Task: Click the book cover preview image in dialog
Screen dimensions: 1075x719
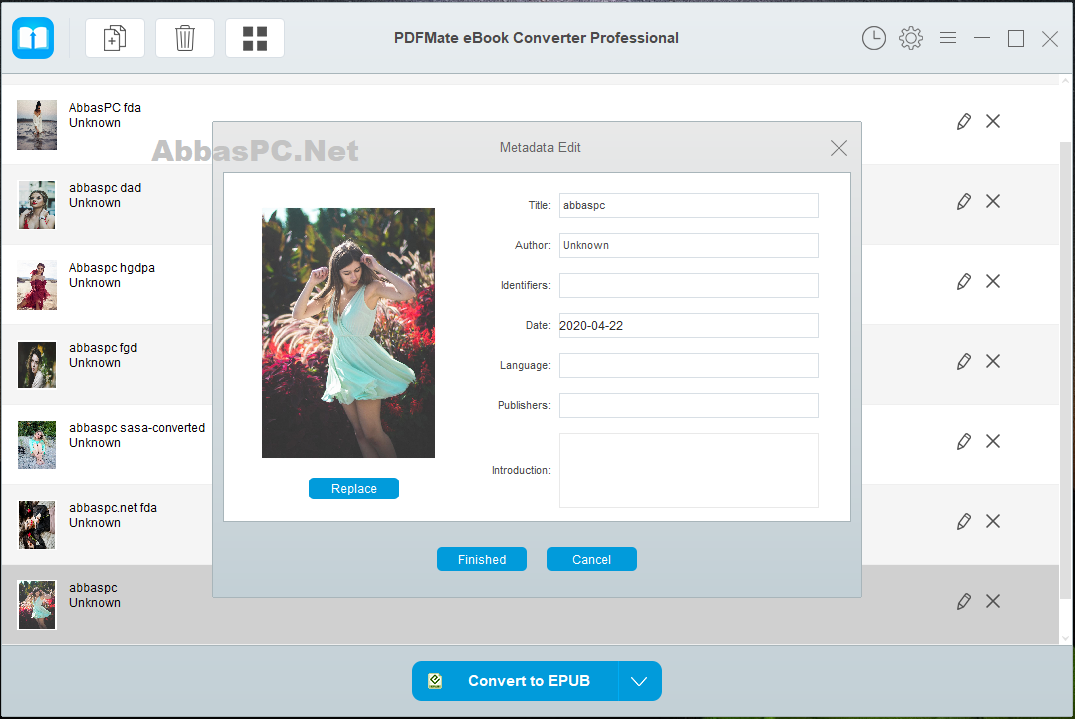Action: (x=348, y=333)
